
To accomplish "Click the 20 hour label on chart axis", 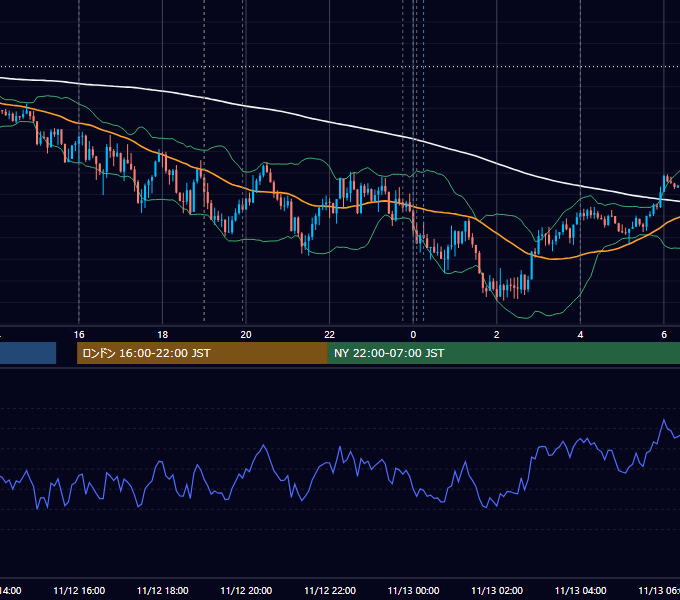I will coord(246,335).
